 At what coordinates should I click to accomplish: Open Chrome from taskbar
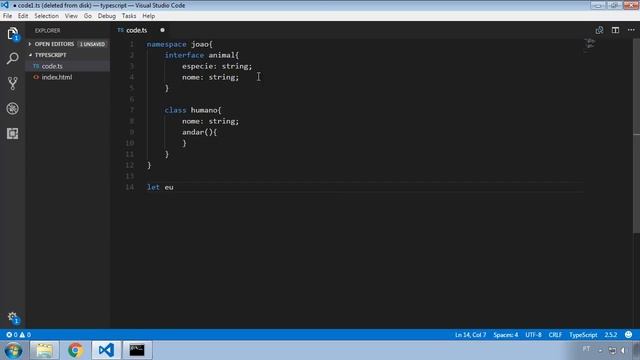point(75,350)
